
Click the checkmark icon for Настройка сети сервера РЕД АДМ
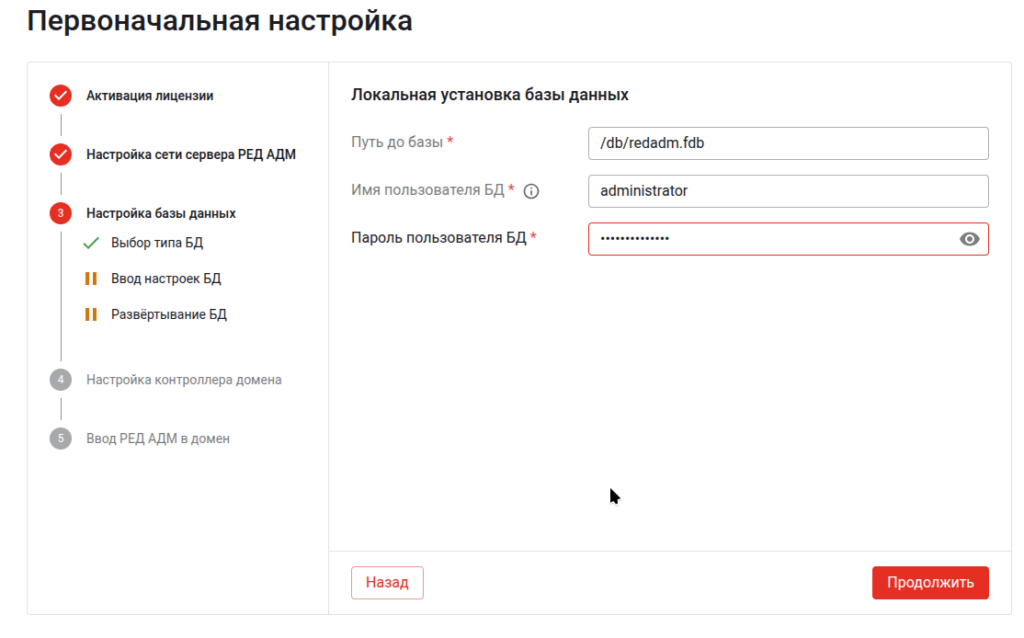point(61,155)
